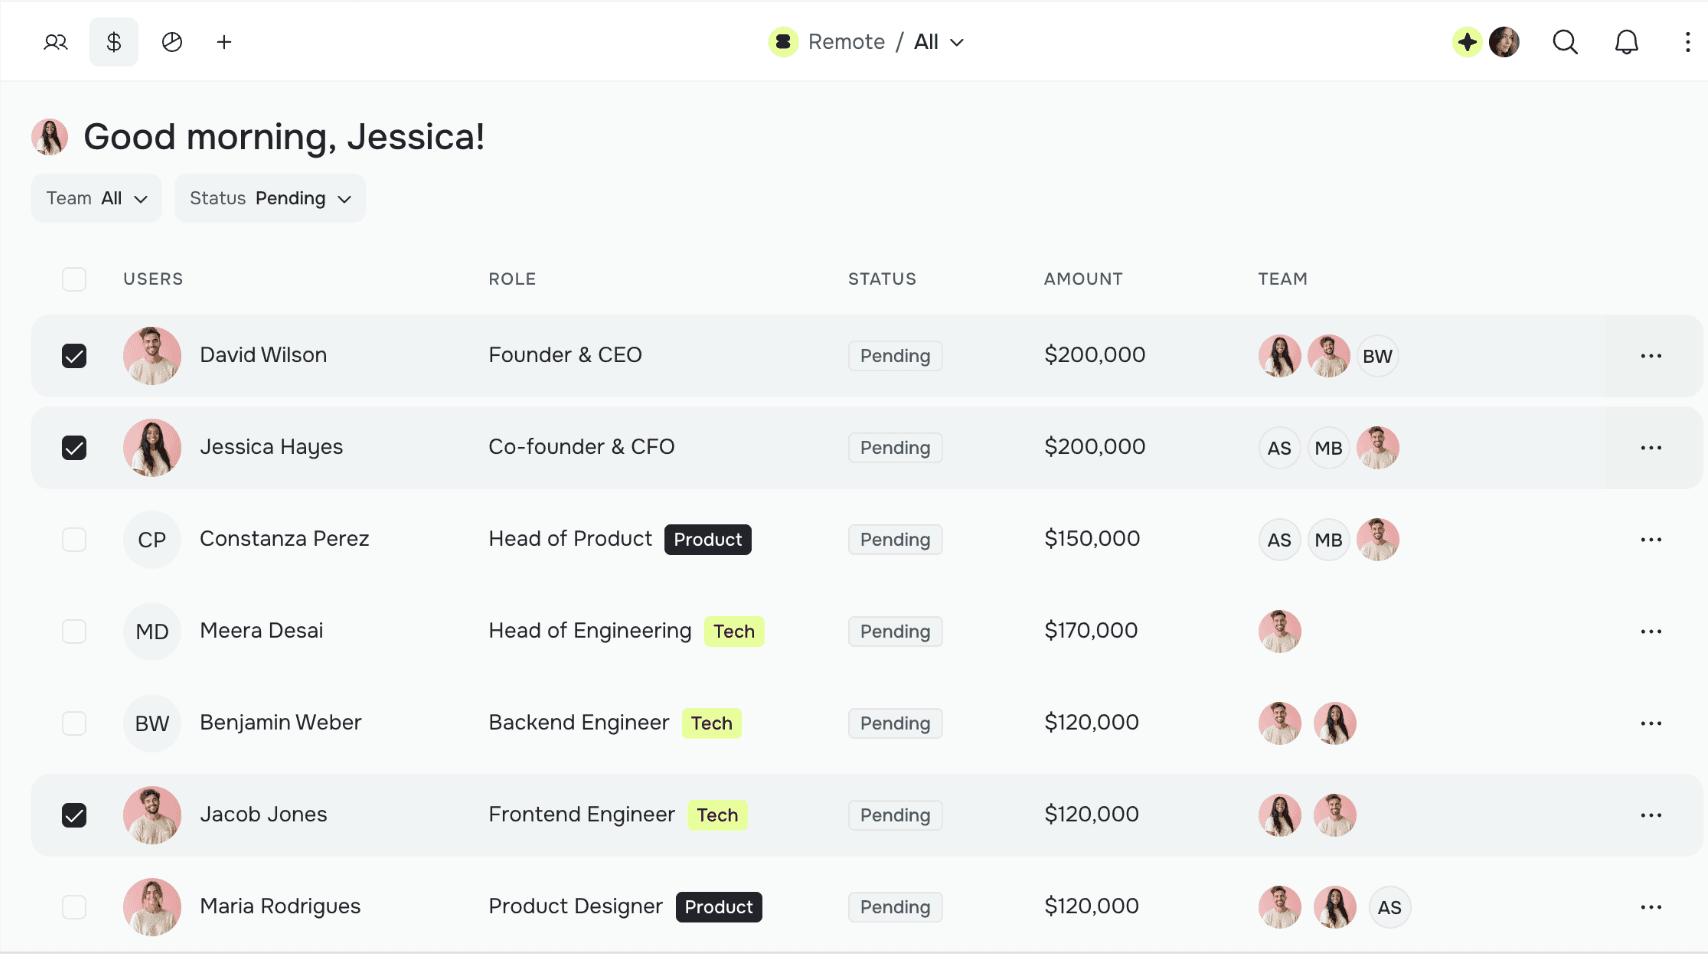Sort by the AMOUNT column header
Image resolution: width=1708 pixels, height=954 pixels.
tap(1083, 279)
